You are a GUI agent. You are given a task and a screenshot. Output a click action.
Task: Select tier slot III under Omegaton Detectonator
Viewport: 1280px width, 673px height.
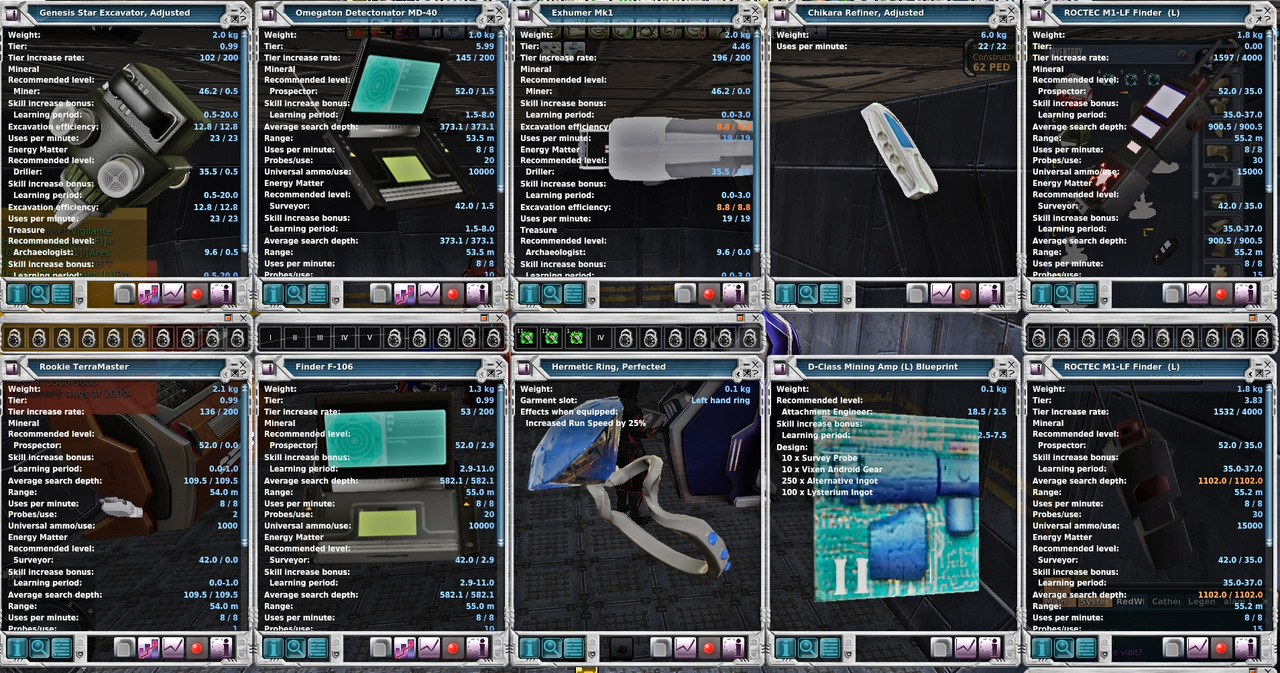(x=320, y=338)
